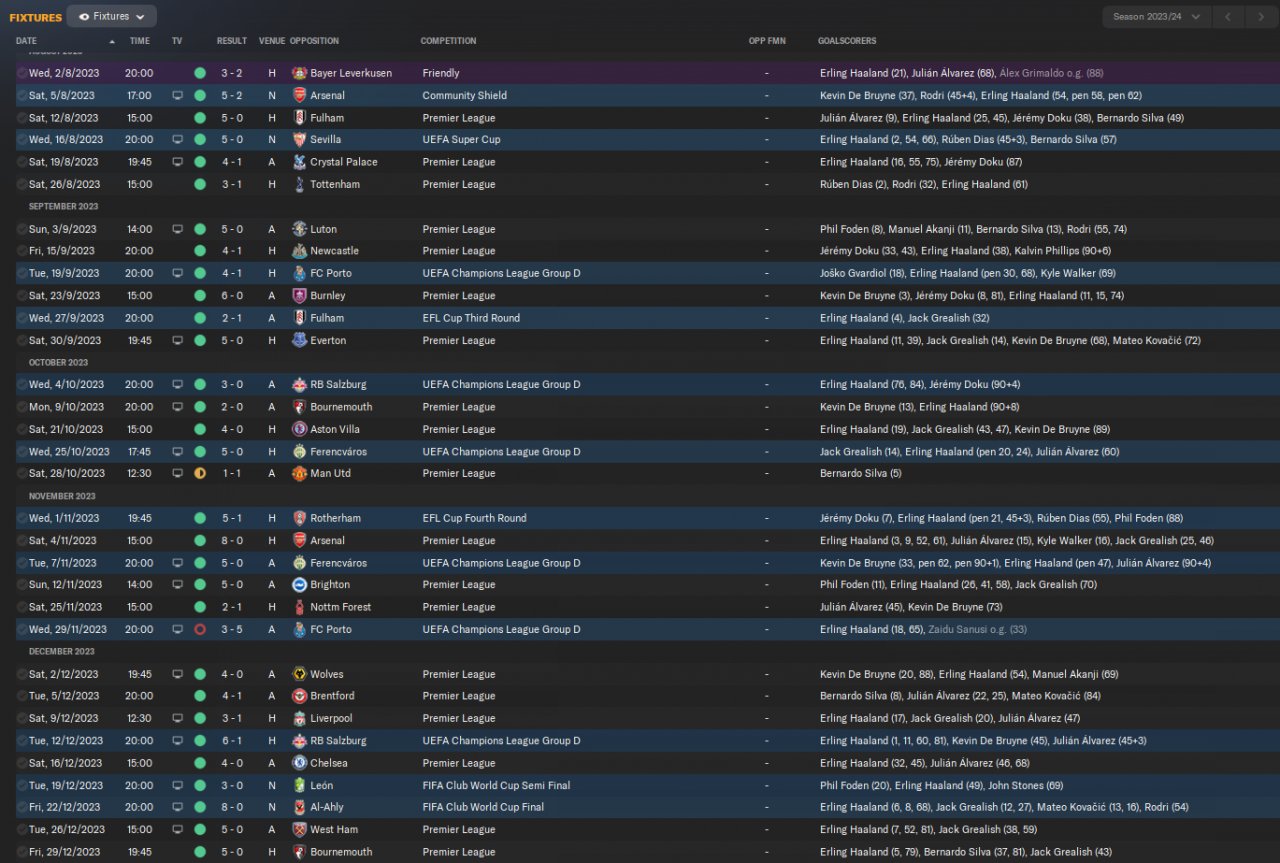Click the Nottm Forest club badge
This screenshot has width=1280, height=863.
(299, 607)
